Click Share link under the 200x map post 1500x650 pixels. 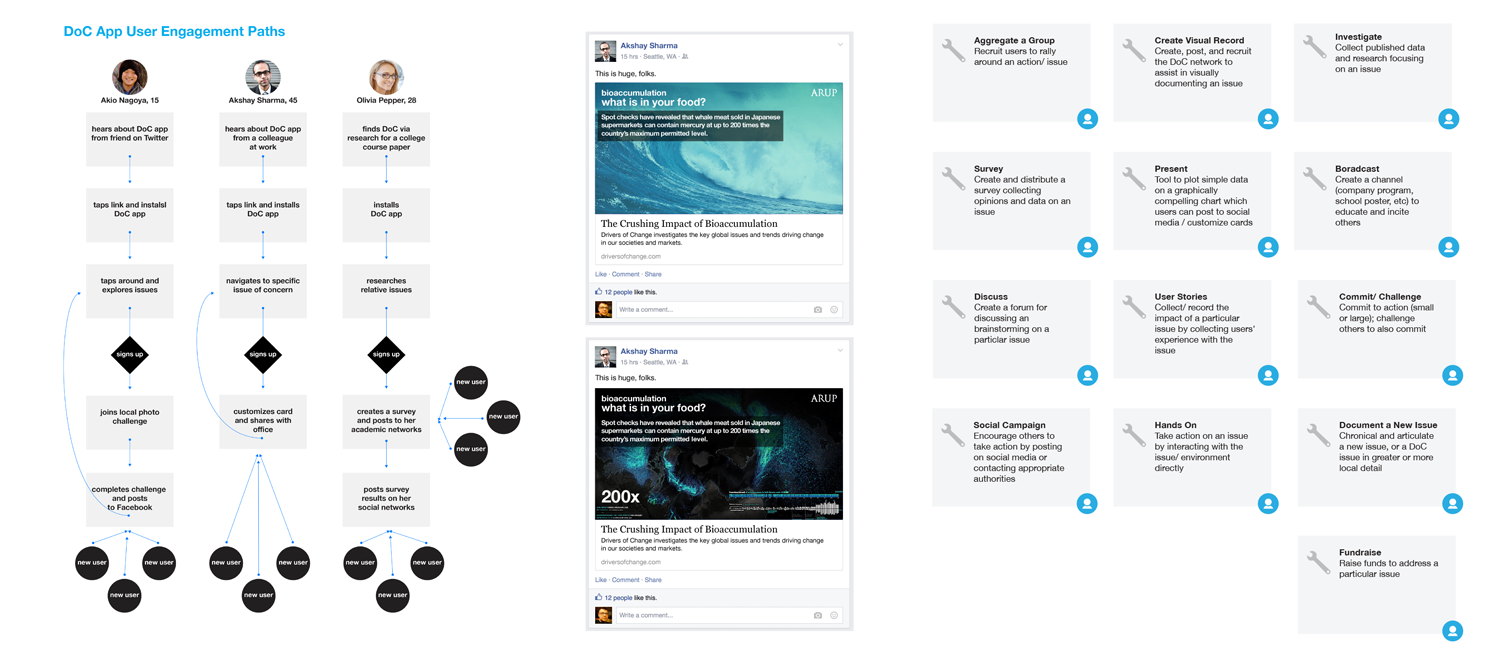653,580
